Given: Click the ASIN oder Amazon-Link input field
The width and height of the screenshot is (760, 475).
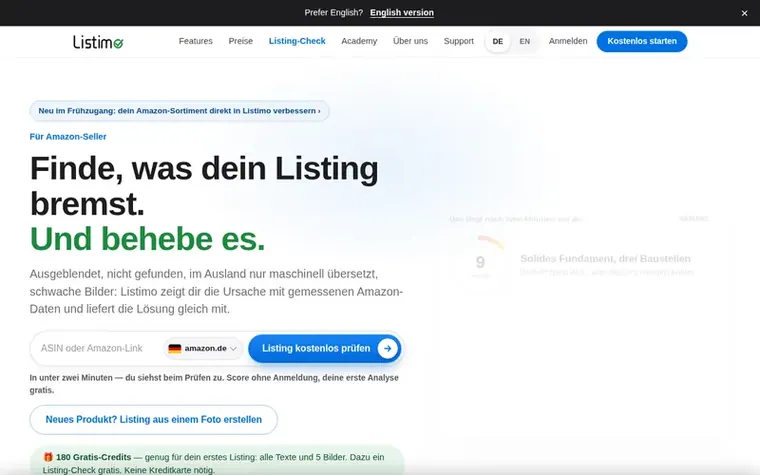Looking at the screenshot, I should (x=97, y=348).
